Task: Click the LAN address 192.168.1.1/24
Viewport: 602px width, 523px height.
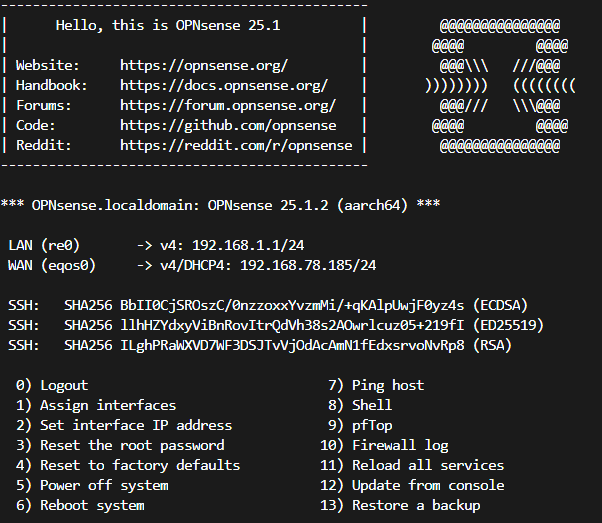Action: (248, 245)
